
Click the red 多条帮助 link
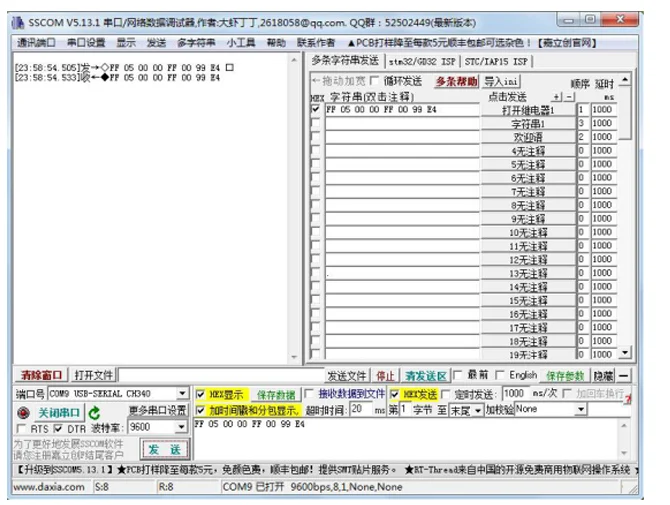tap(456, 81)
